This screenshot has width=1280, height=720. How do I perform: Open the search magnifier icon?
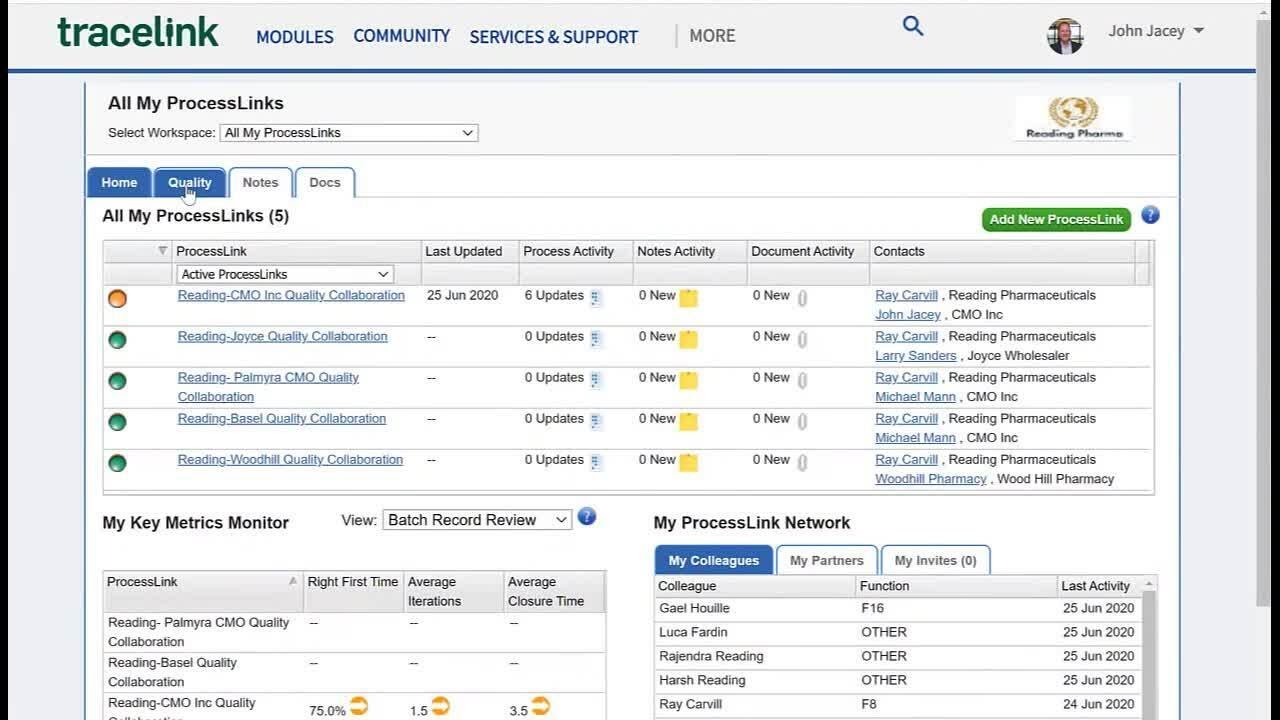coord(913,27)
